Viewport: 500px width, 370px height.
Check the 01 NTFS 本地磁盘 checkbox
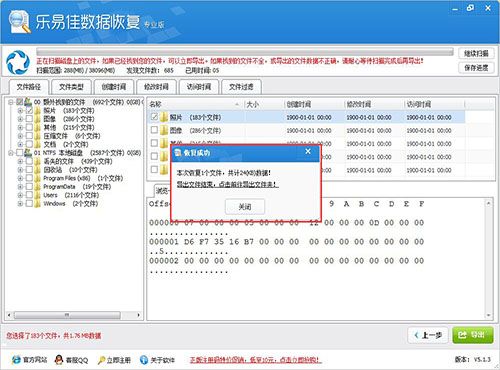coord(20,153)
